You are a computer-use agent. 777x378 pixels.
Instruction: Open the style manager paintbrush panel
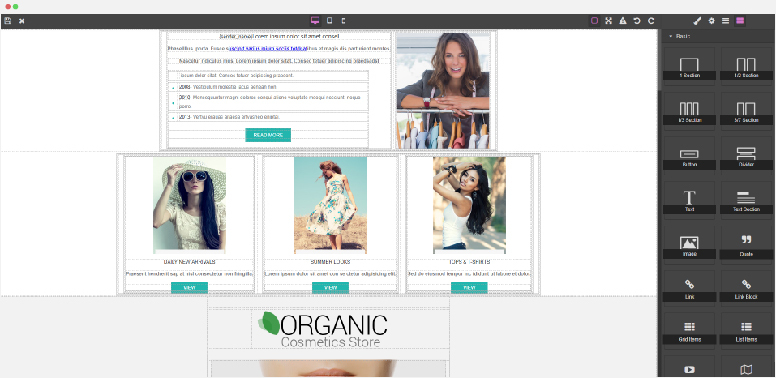(697, 21)
